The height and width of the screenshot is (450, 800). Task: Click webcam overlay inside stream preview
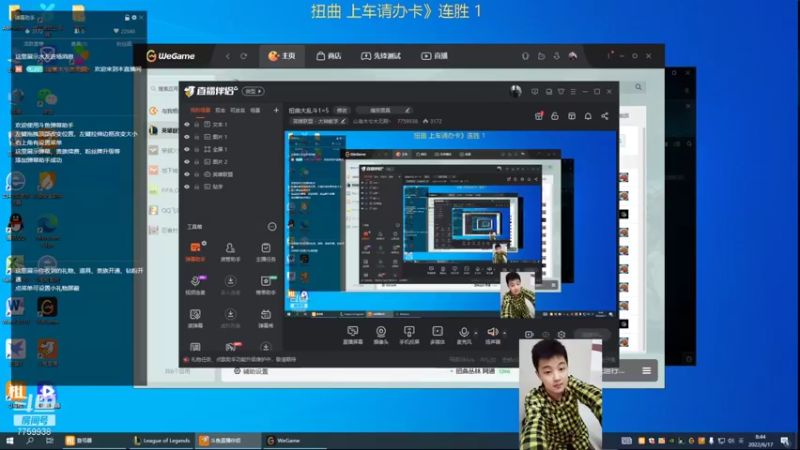coord(517,294)
